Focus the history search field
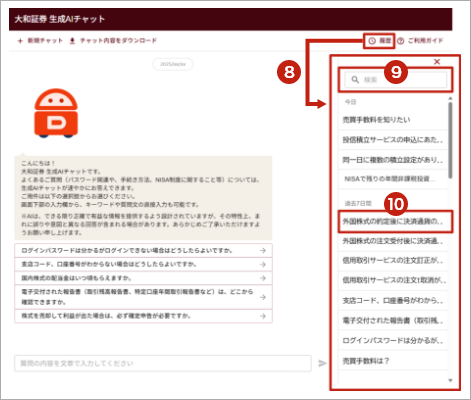 pyautogui.click(x=395, y=80)
